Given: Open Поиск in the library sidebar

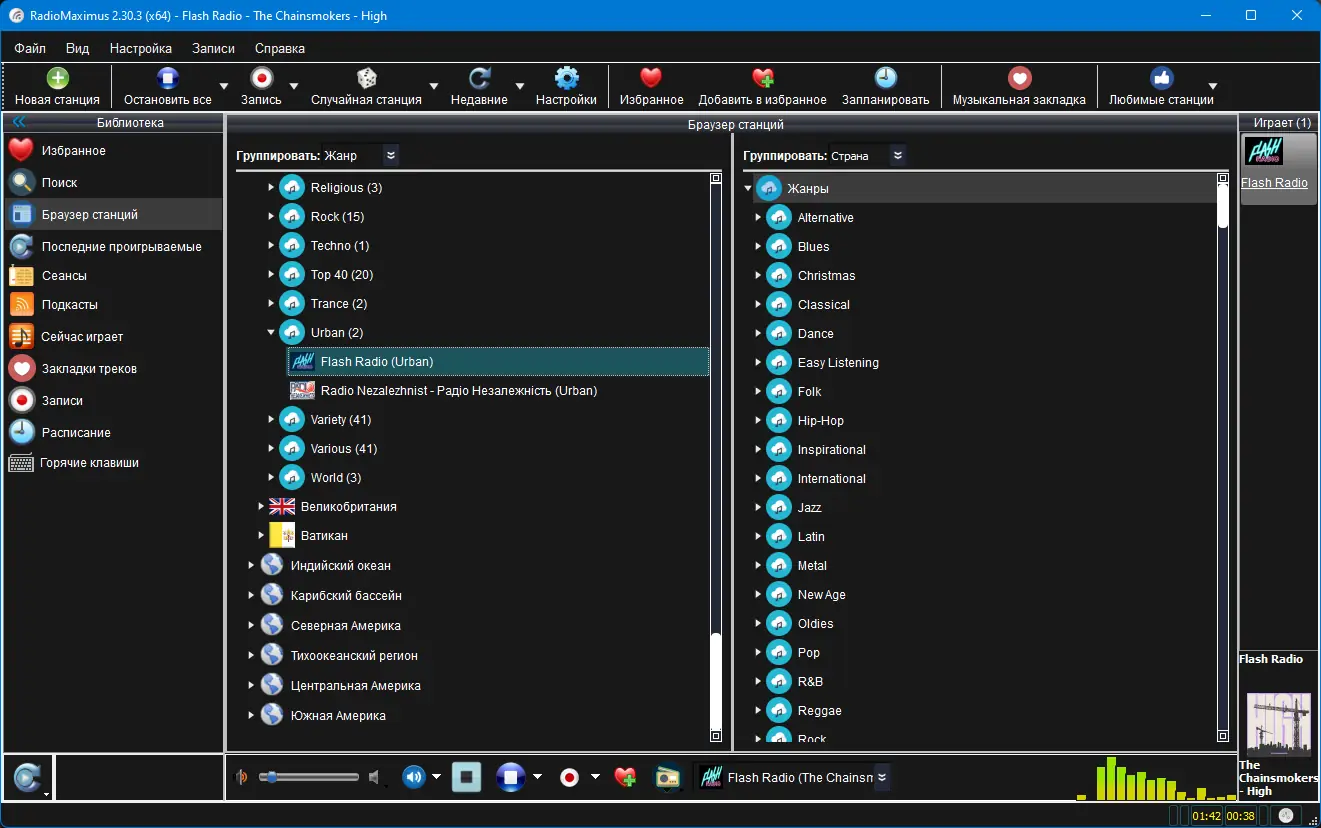Looking at the screenshot, I should (x=112, y=183).
